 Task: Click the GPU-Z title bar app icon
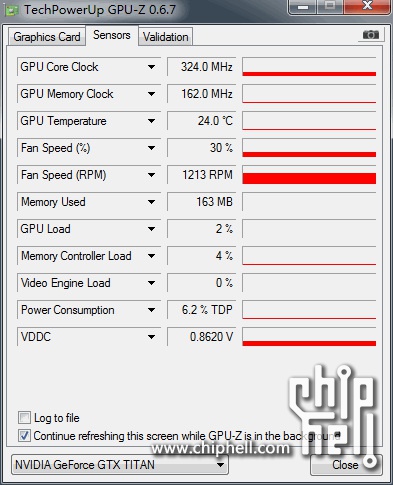pos(12,10)
